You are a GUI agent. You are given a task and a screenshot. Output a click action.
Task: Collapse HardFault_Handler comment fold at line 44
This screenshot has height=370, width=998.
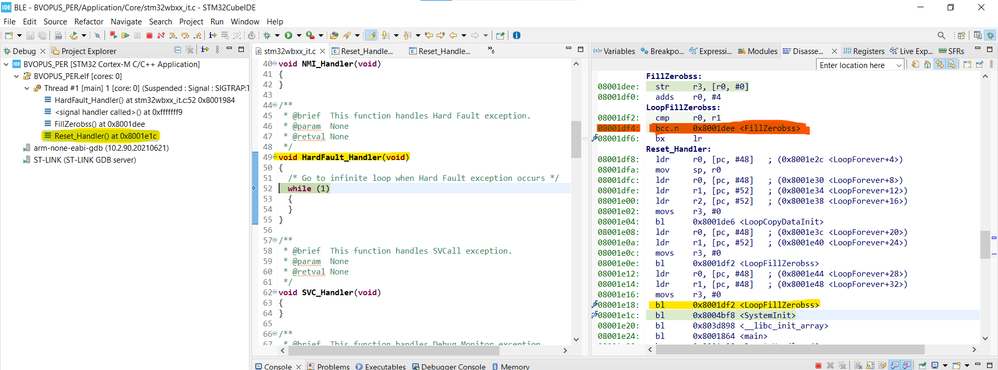click(x=275, y=104)
